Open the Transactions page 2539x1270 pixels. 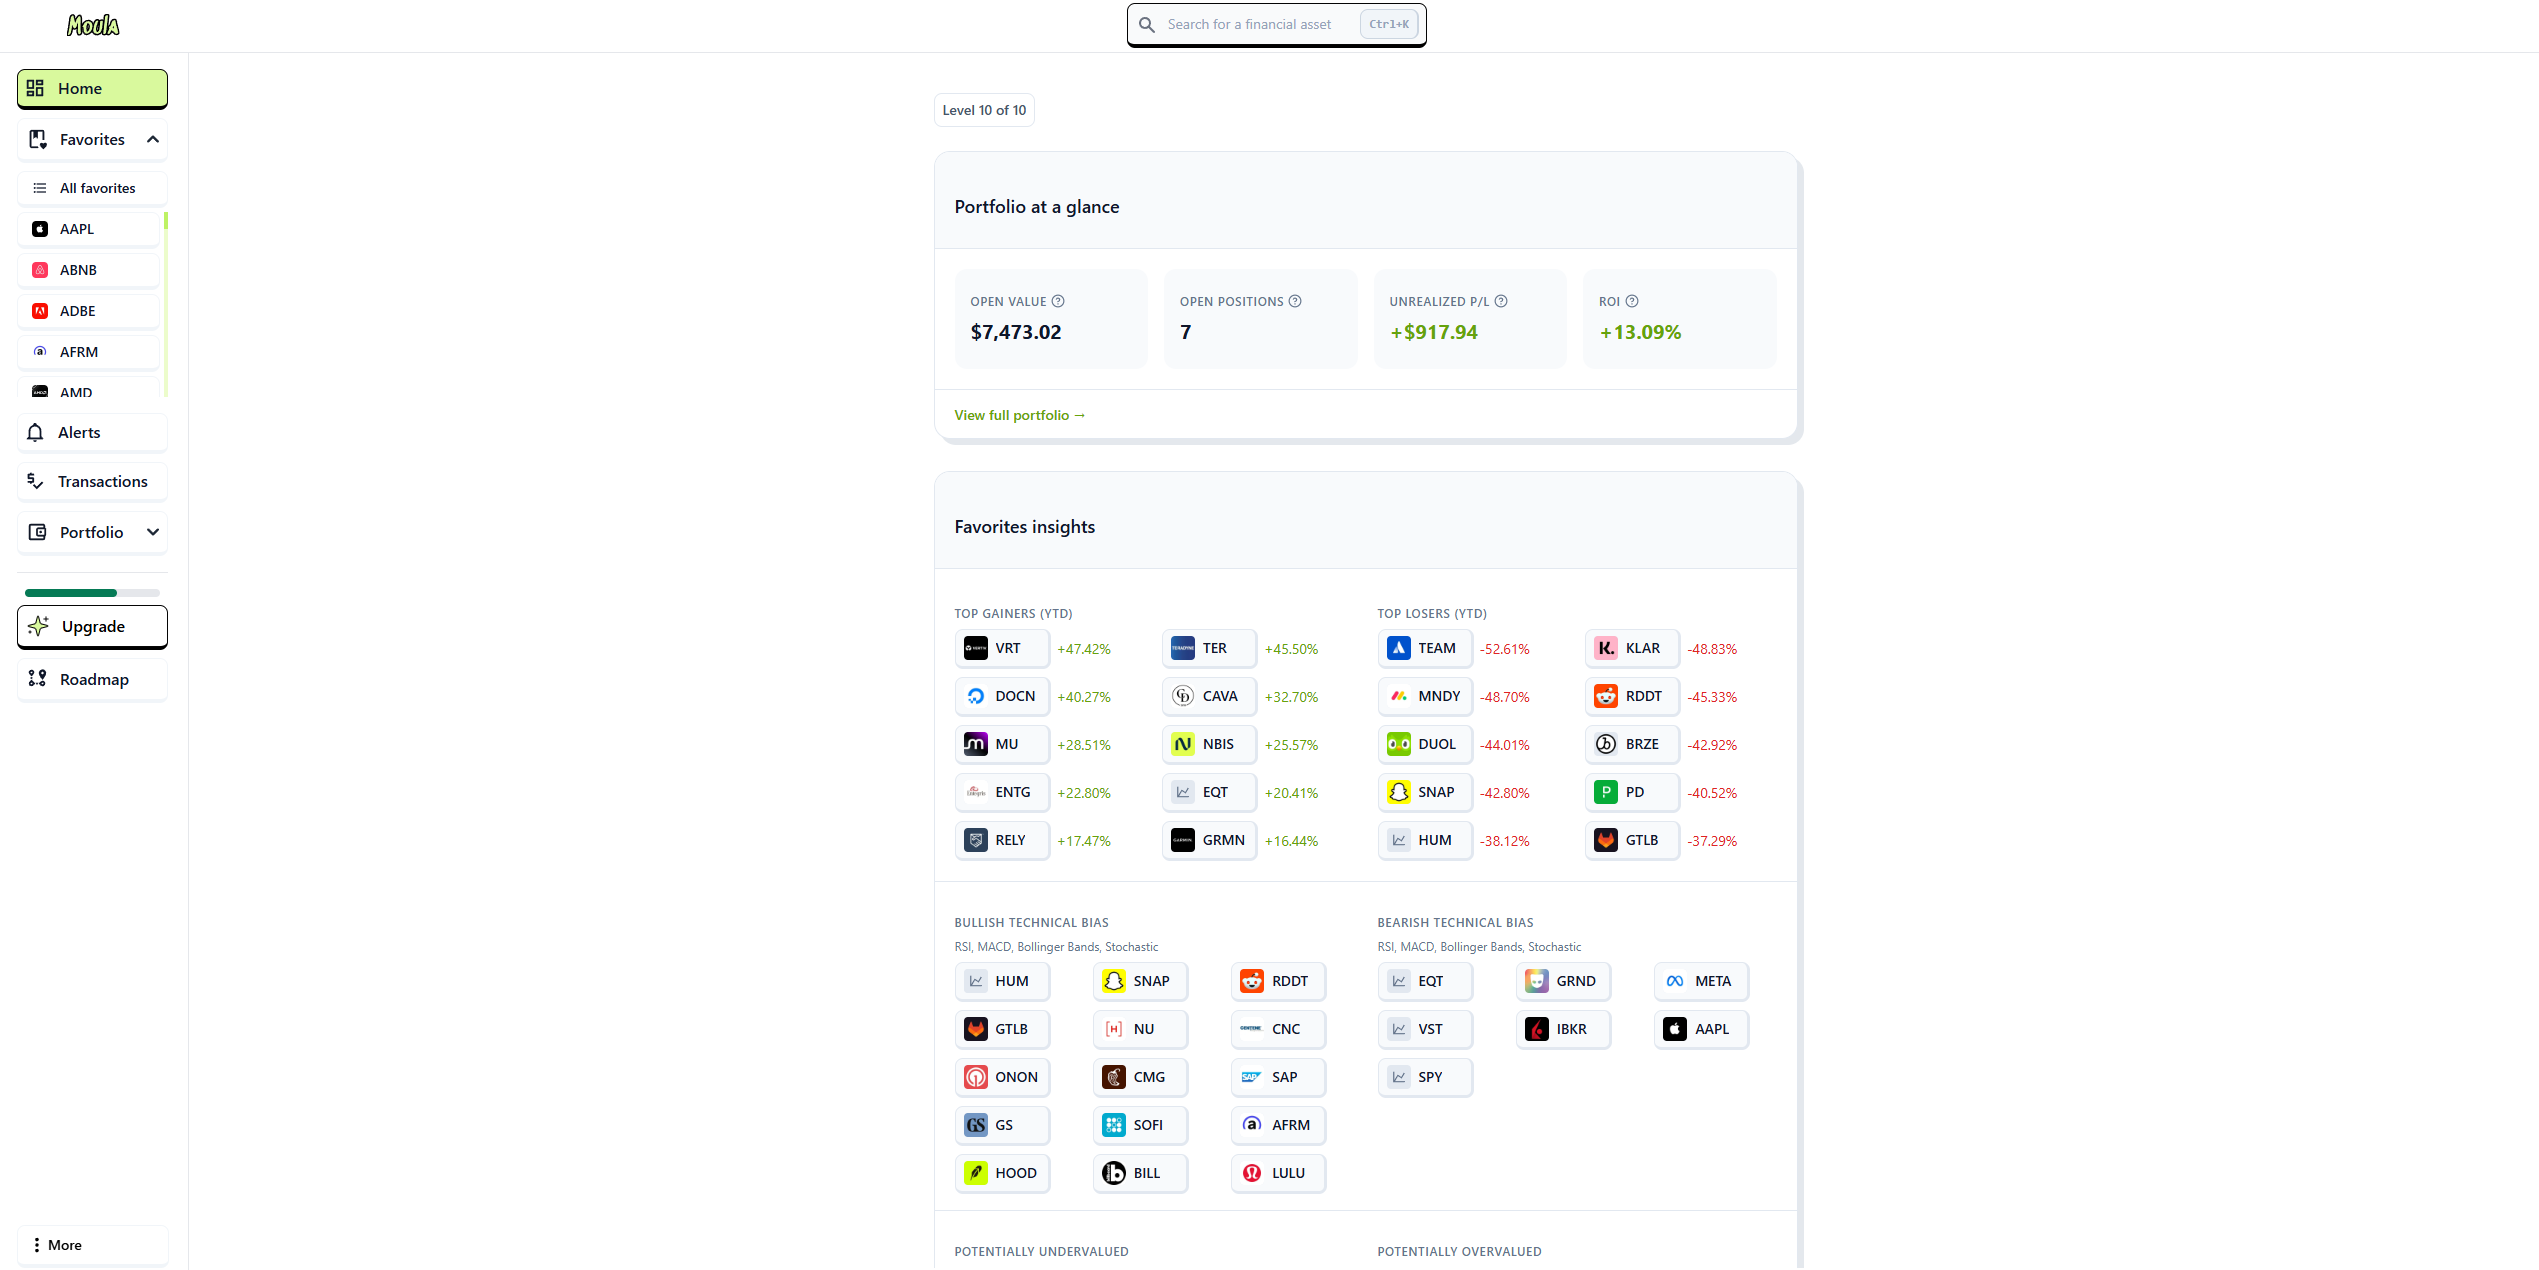pyautogui.click(x=92, y=481)
